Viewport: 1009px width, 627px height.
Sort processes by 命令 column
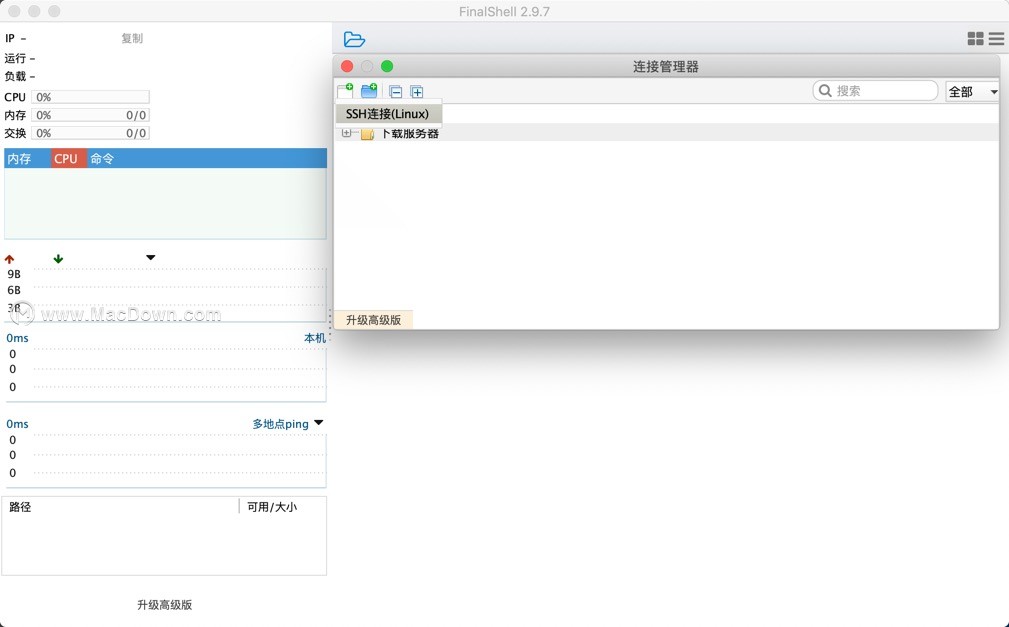click(x=207, y=158)
